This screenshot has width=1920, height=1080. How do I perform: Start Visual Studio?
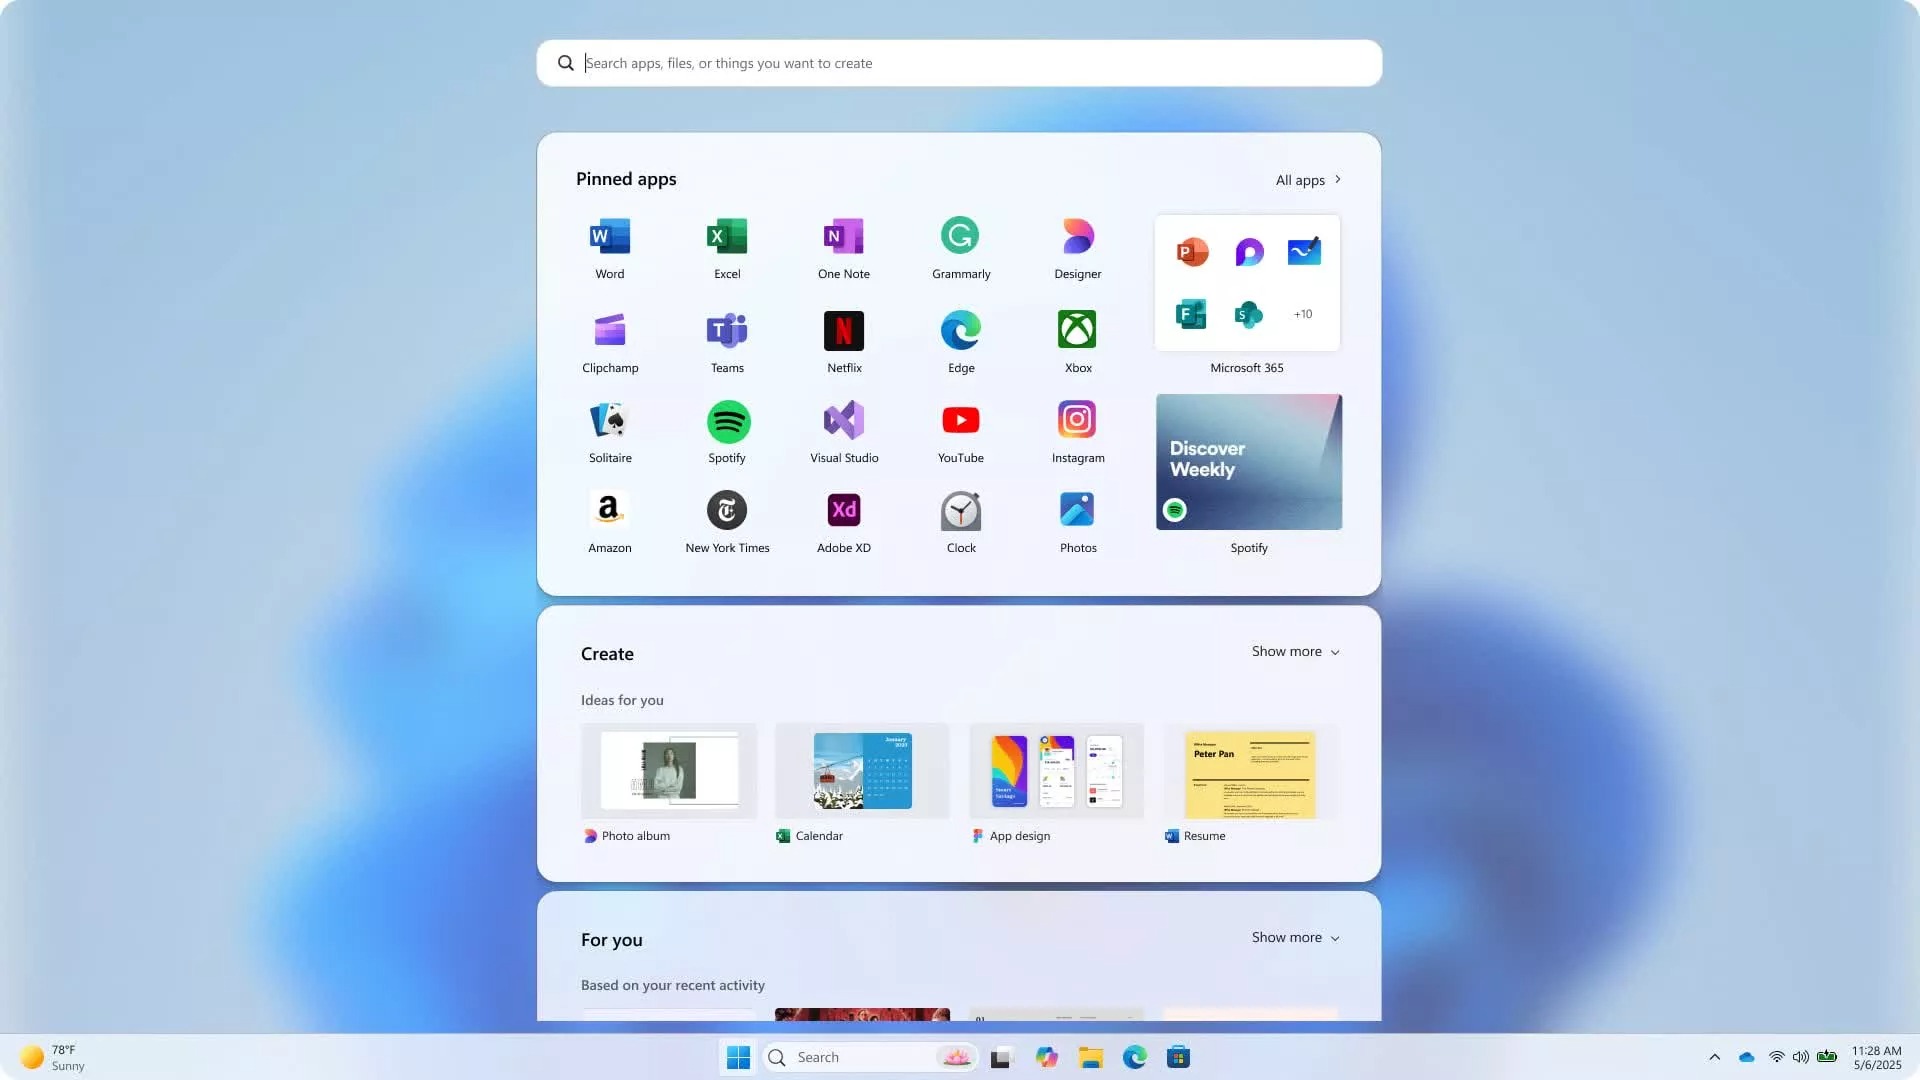pyautogui.click(x=844, y=430)
